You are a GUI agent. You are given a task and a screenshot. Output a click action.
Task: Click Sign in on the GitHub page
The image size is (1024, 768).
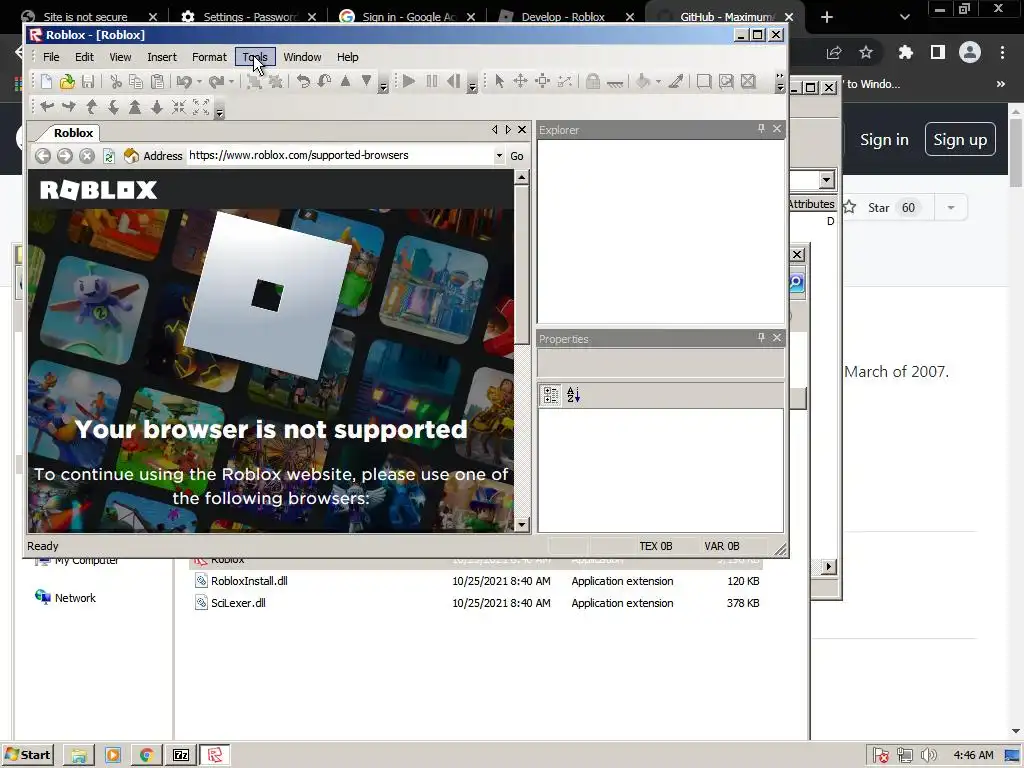click(x=884, y=139)
